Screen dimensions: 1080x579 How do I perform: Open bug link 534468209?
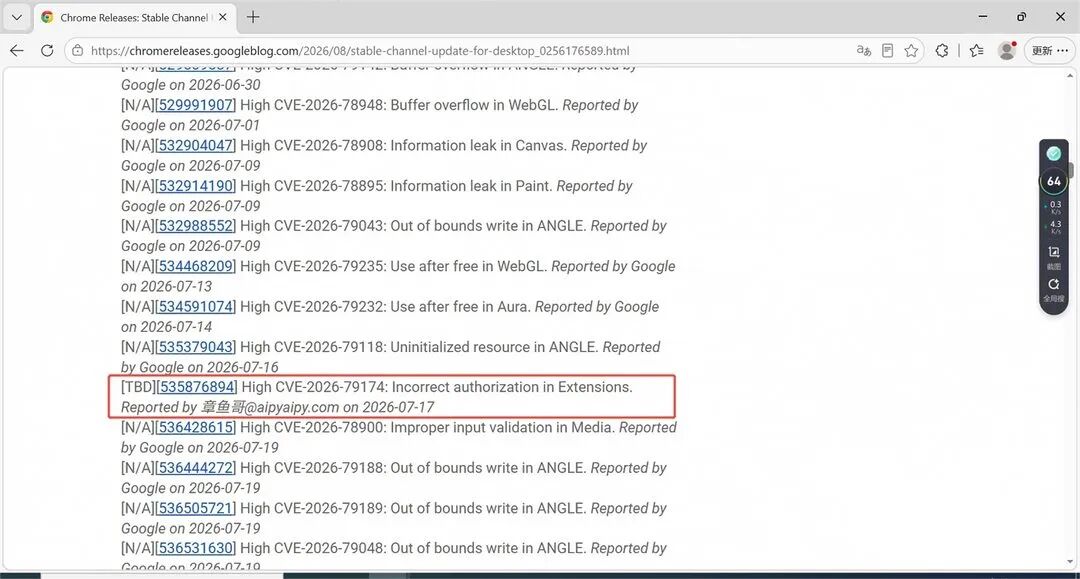(x=196, y=266)
